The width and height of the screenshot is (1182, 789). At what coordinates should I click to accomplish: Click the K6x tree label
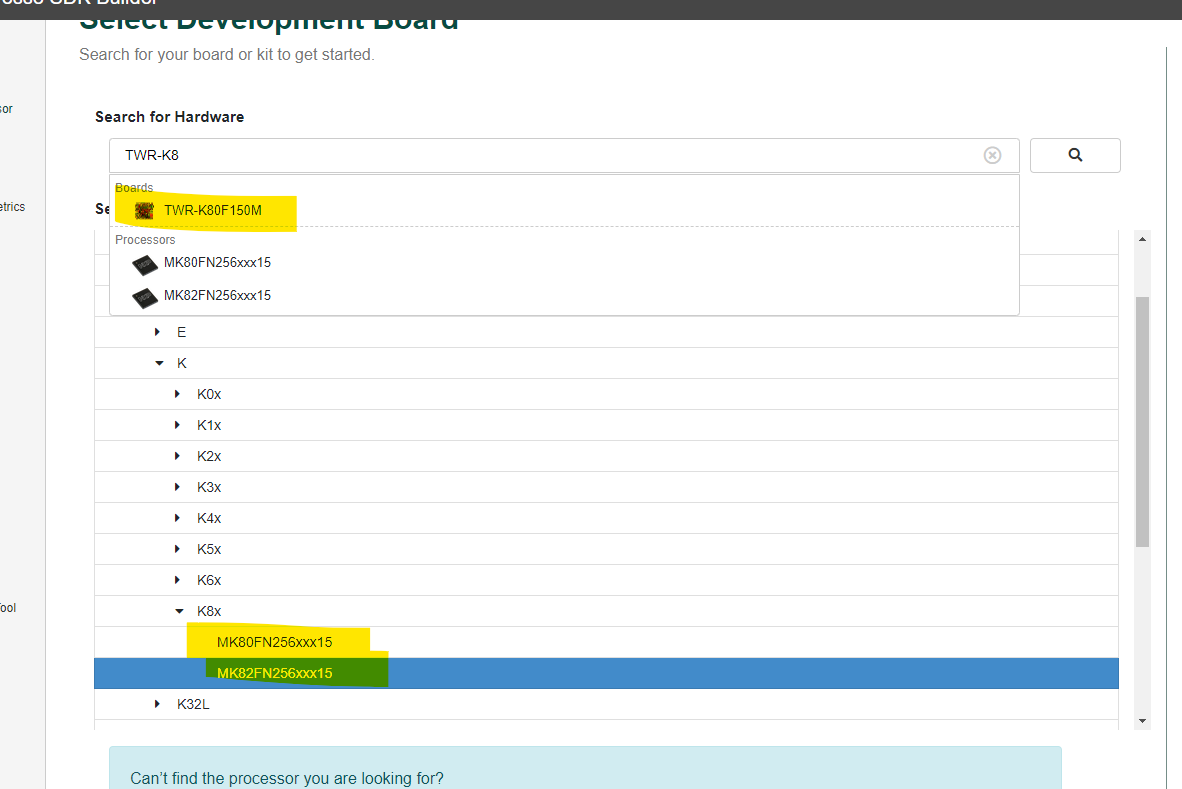coord(209,580)
